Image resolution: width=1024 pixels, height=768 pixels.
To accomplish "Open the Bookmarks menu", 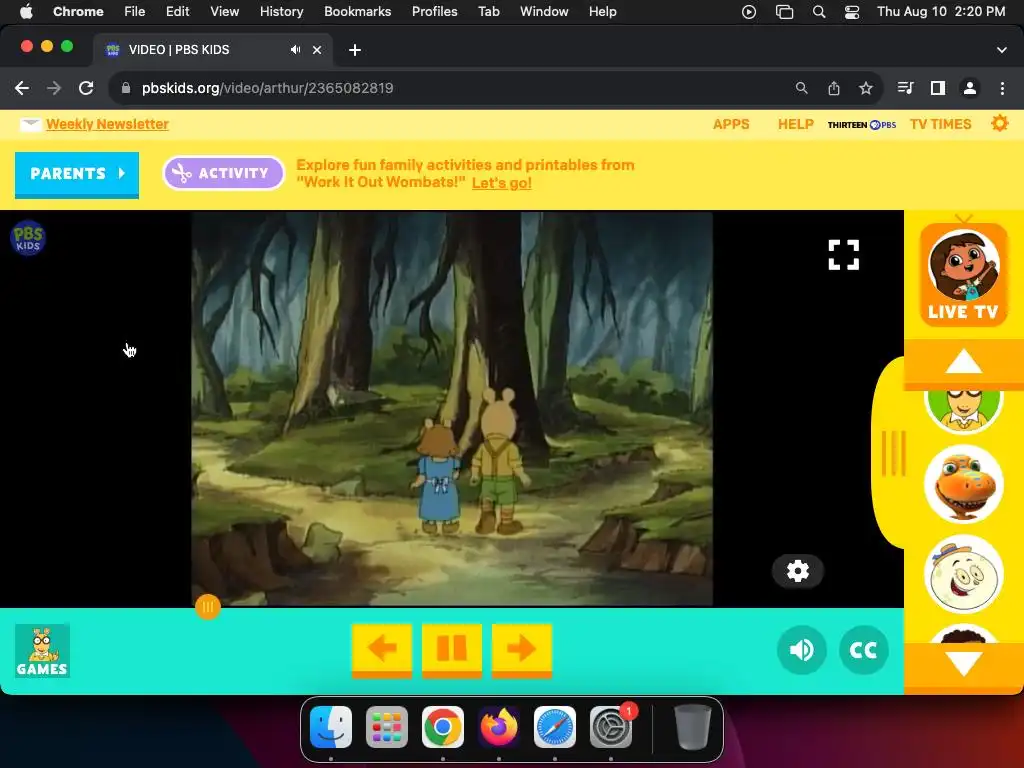I will 357,11.
